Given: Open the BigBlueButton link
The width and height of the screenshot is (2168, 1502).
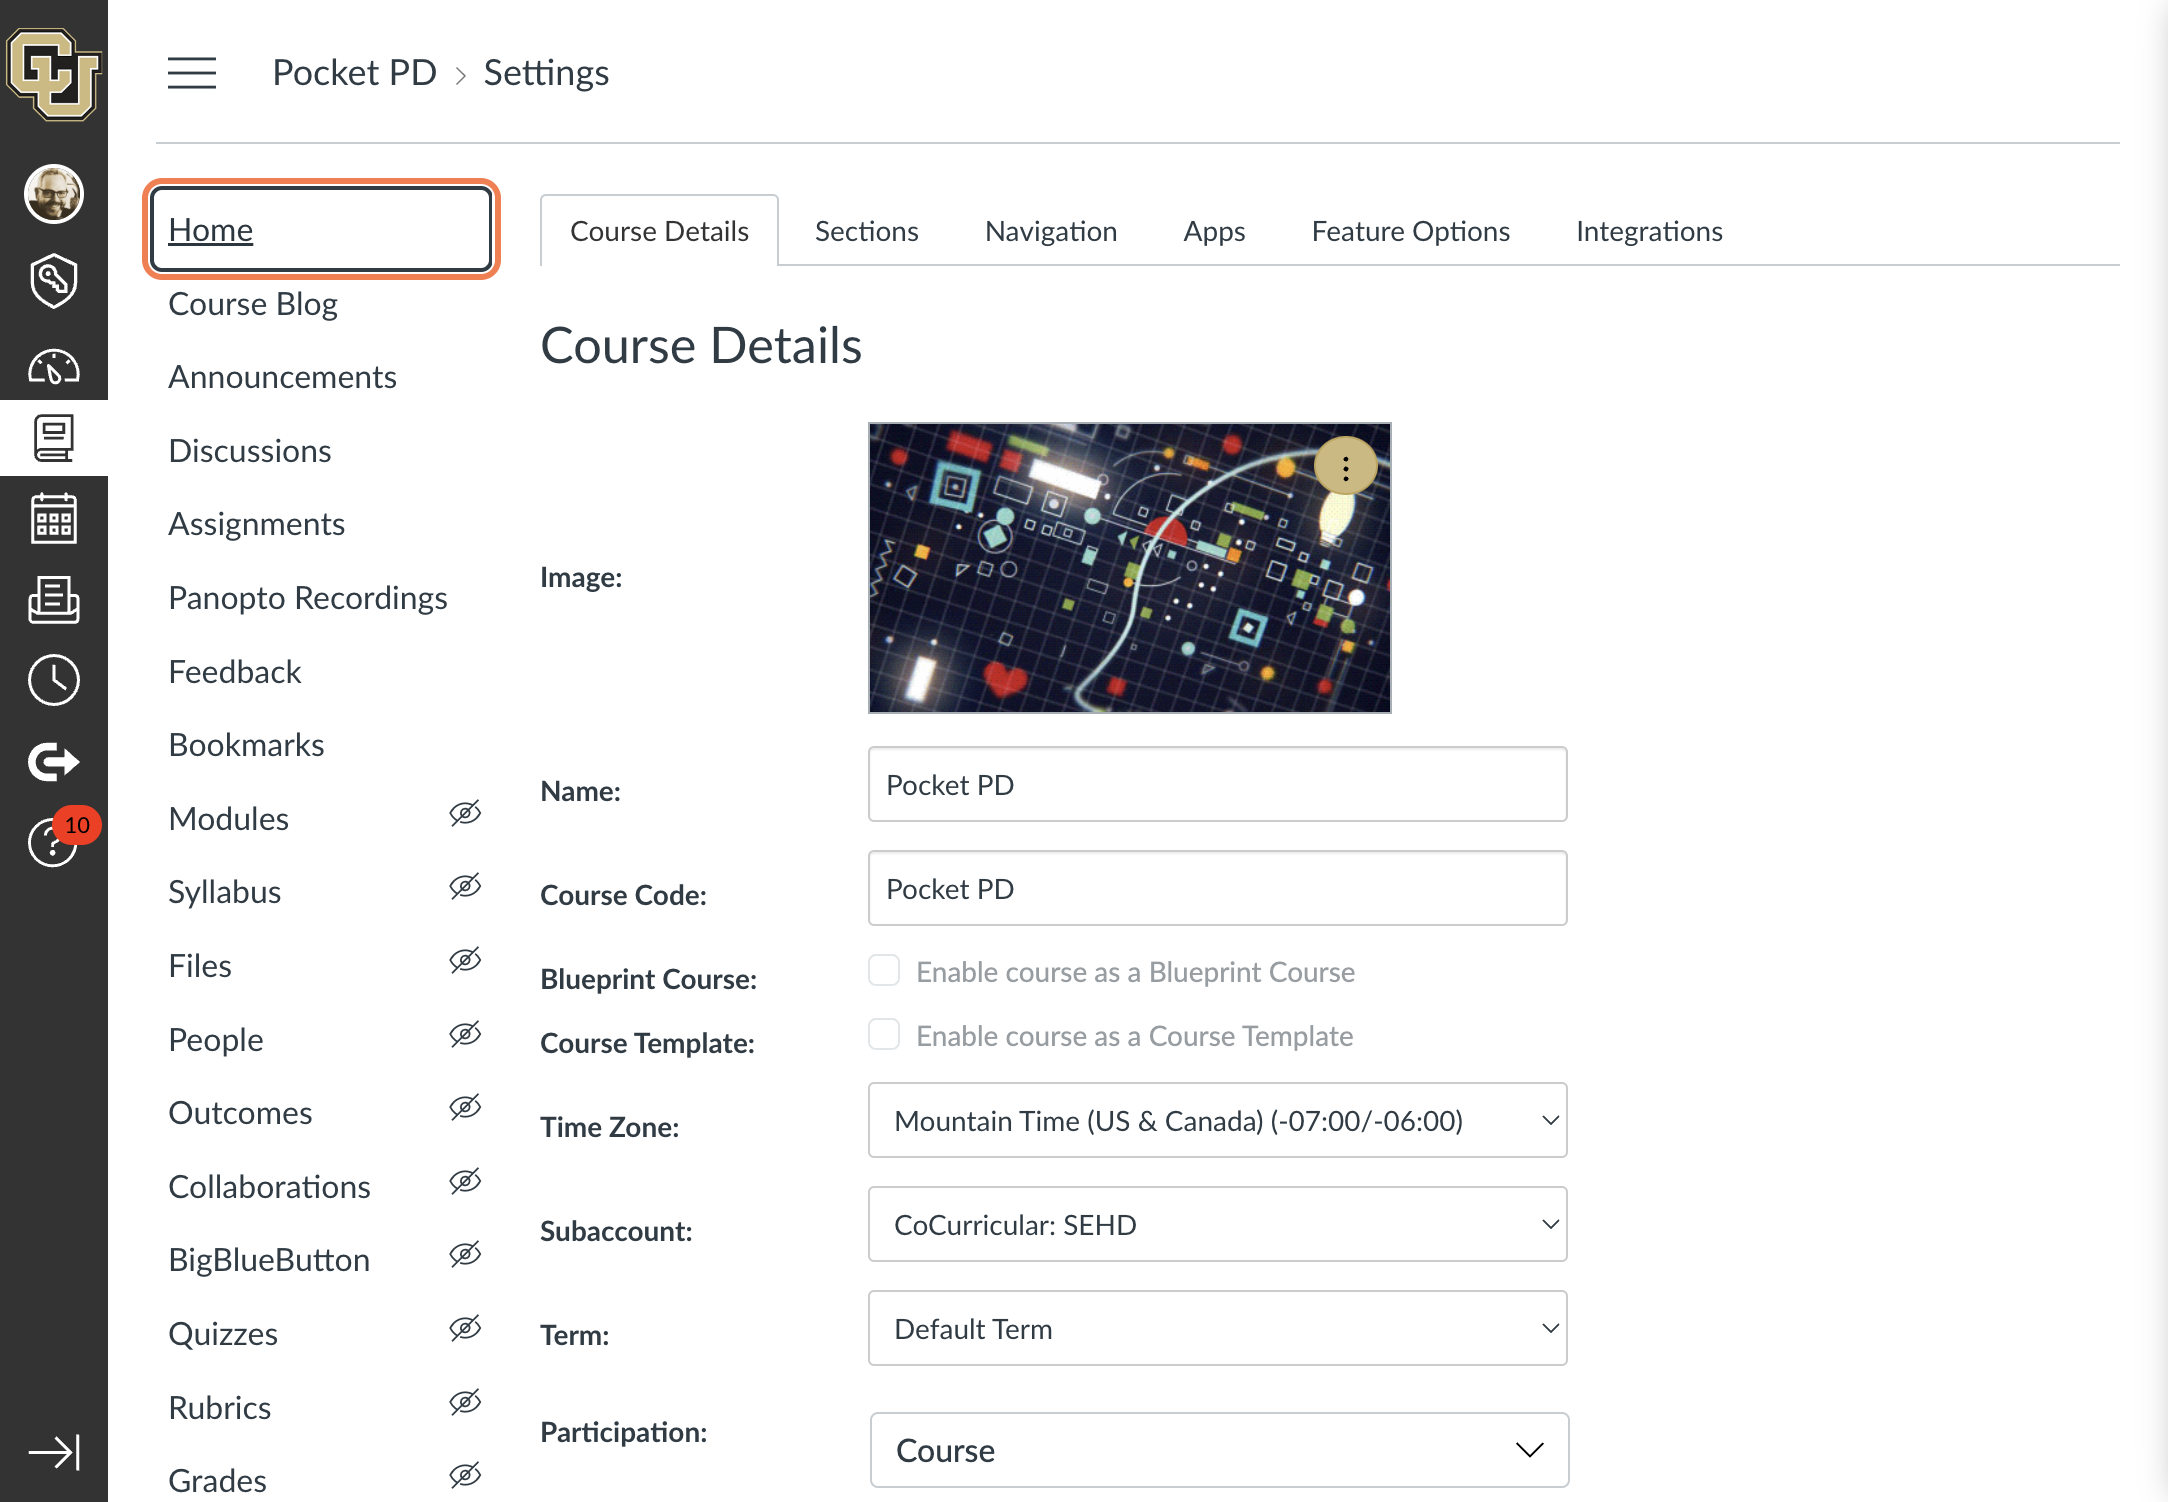Looking at the screenshot, I should pyautogui.click(x=269, y=1260).
